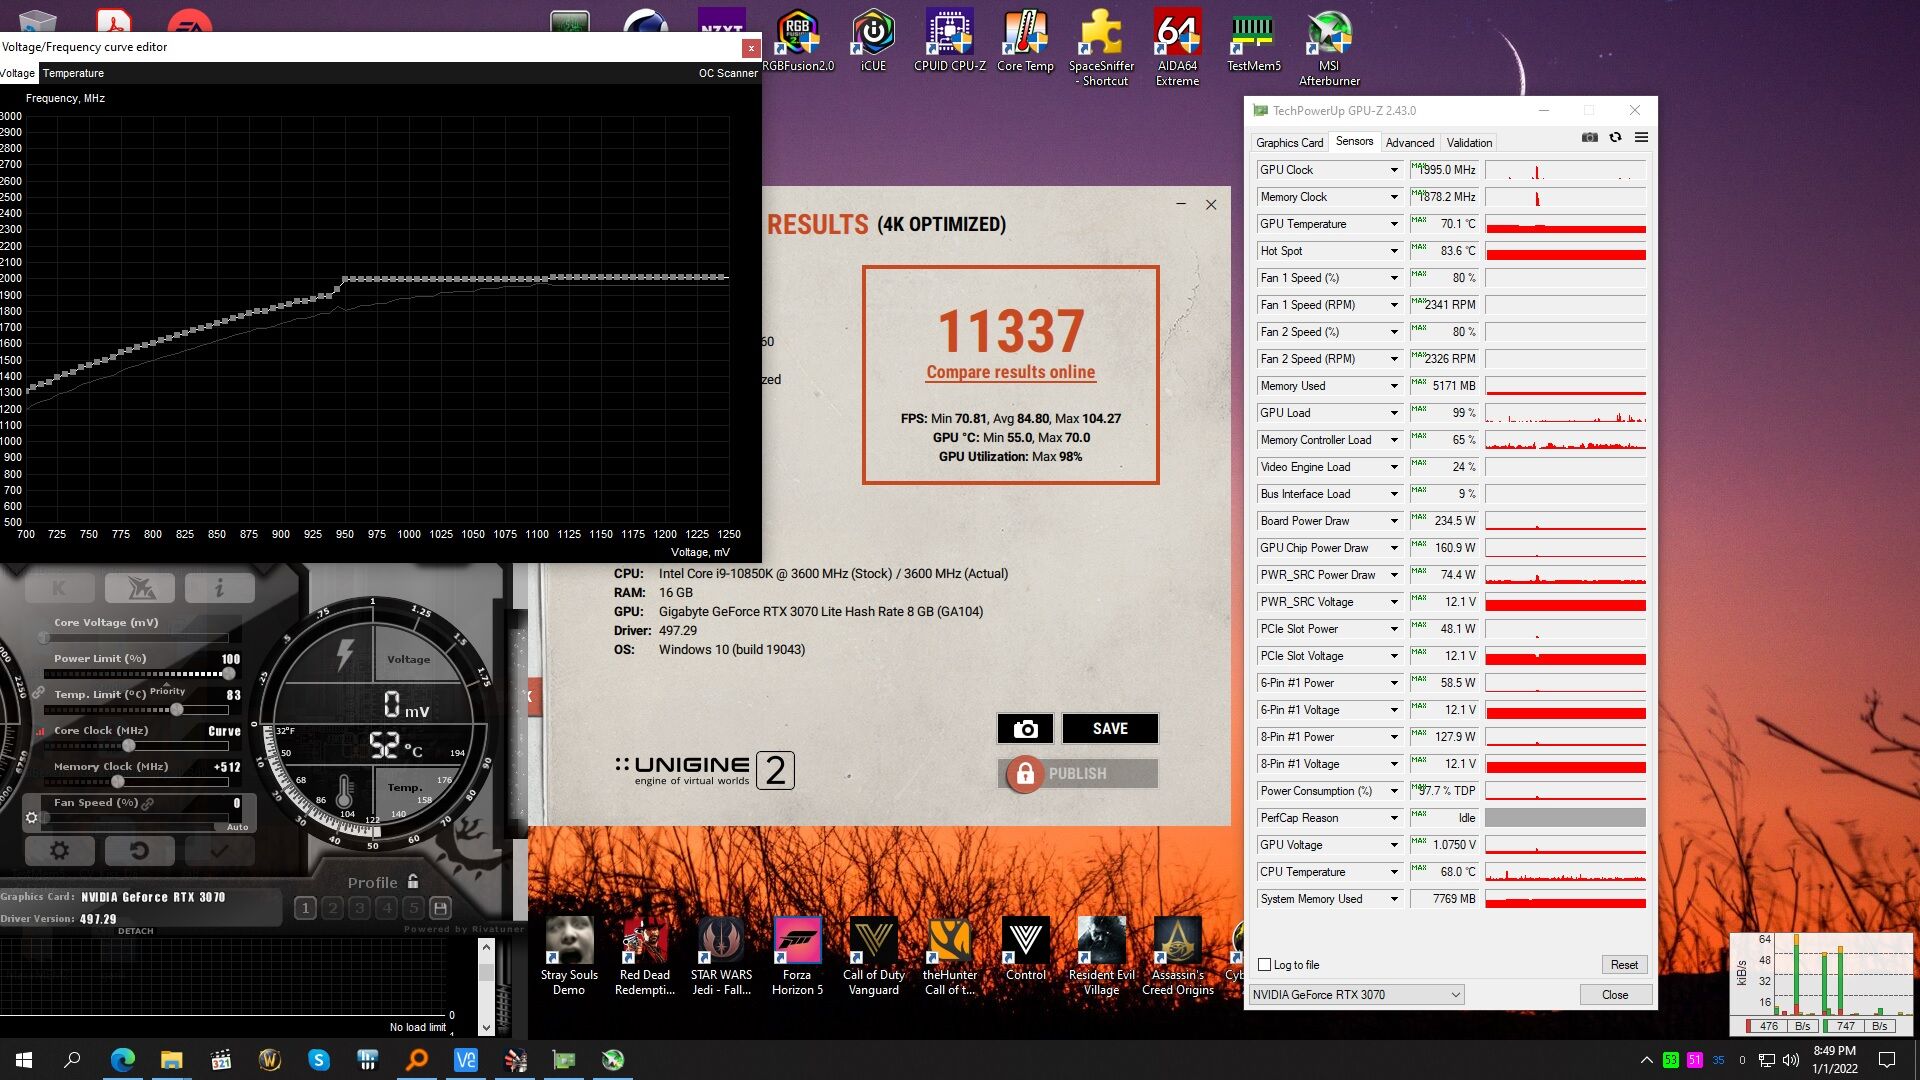
Task: Open the iCUE desktop shortcut
Action: pyautogui.click(x=873, y=41)
